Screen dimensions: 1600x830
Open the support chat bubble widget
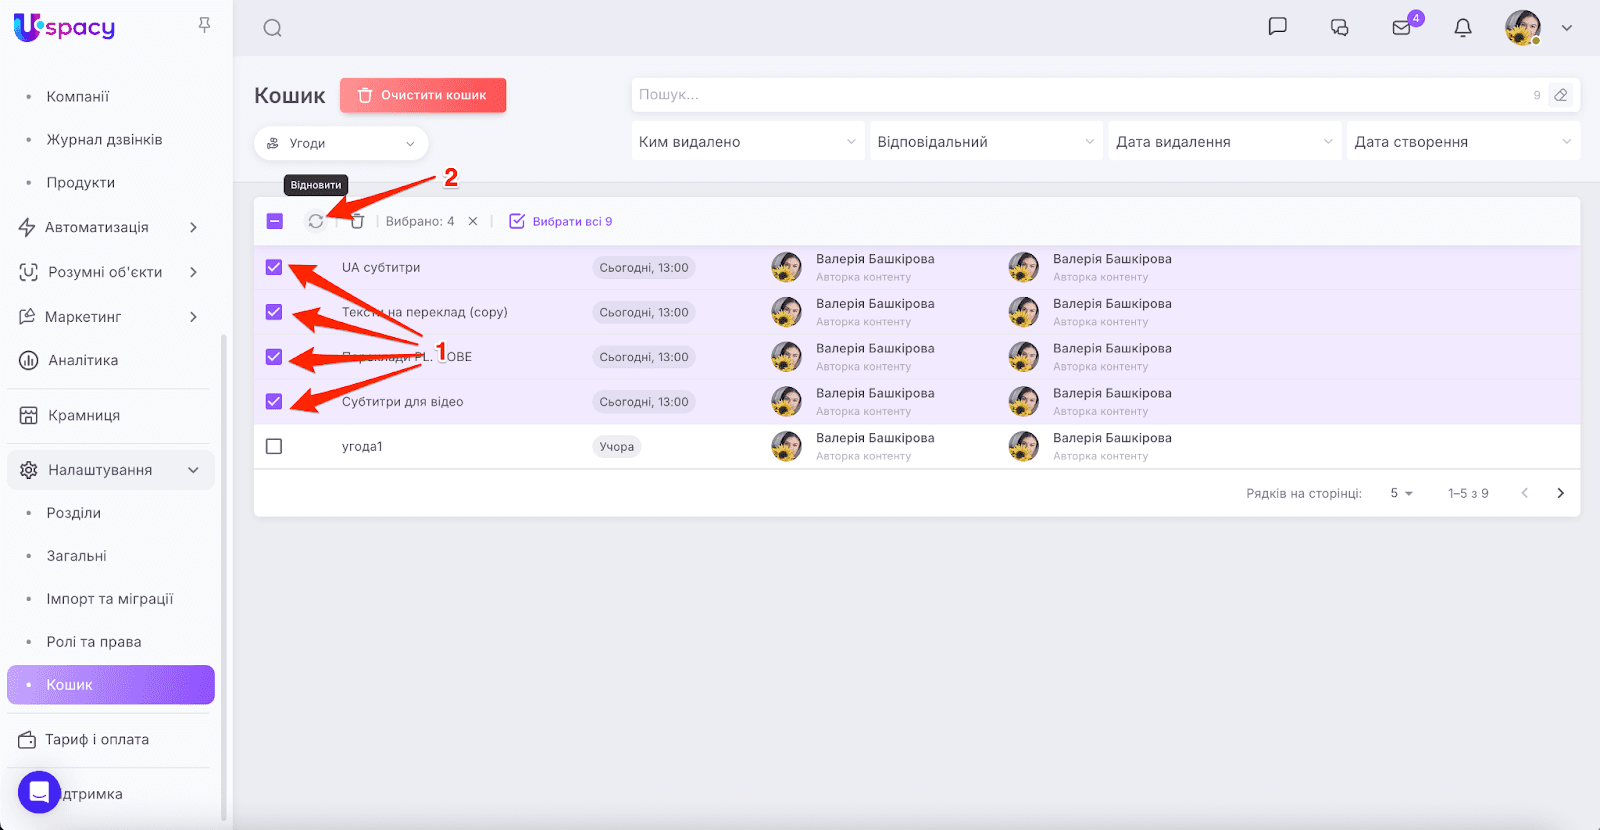point(39,792)
